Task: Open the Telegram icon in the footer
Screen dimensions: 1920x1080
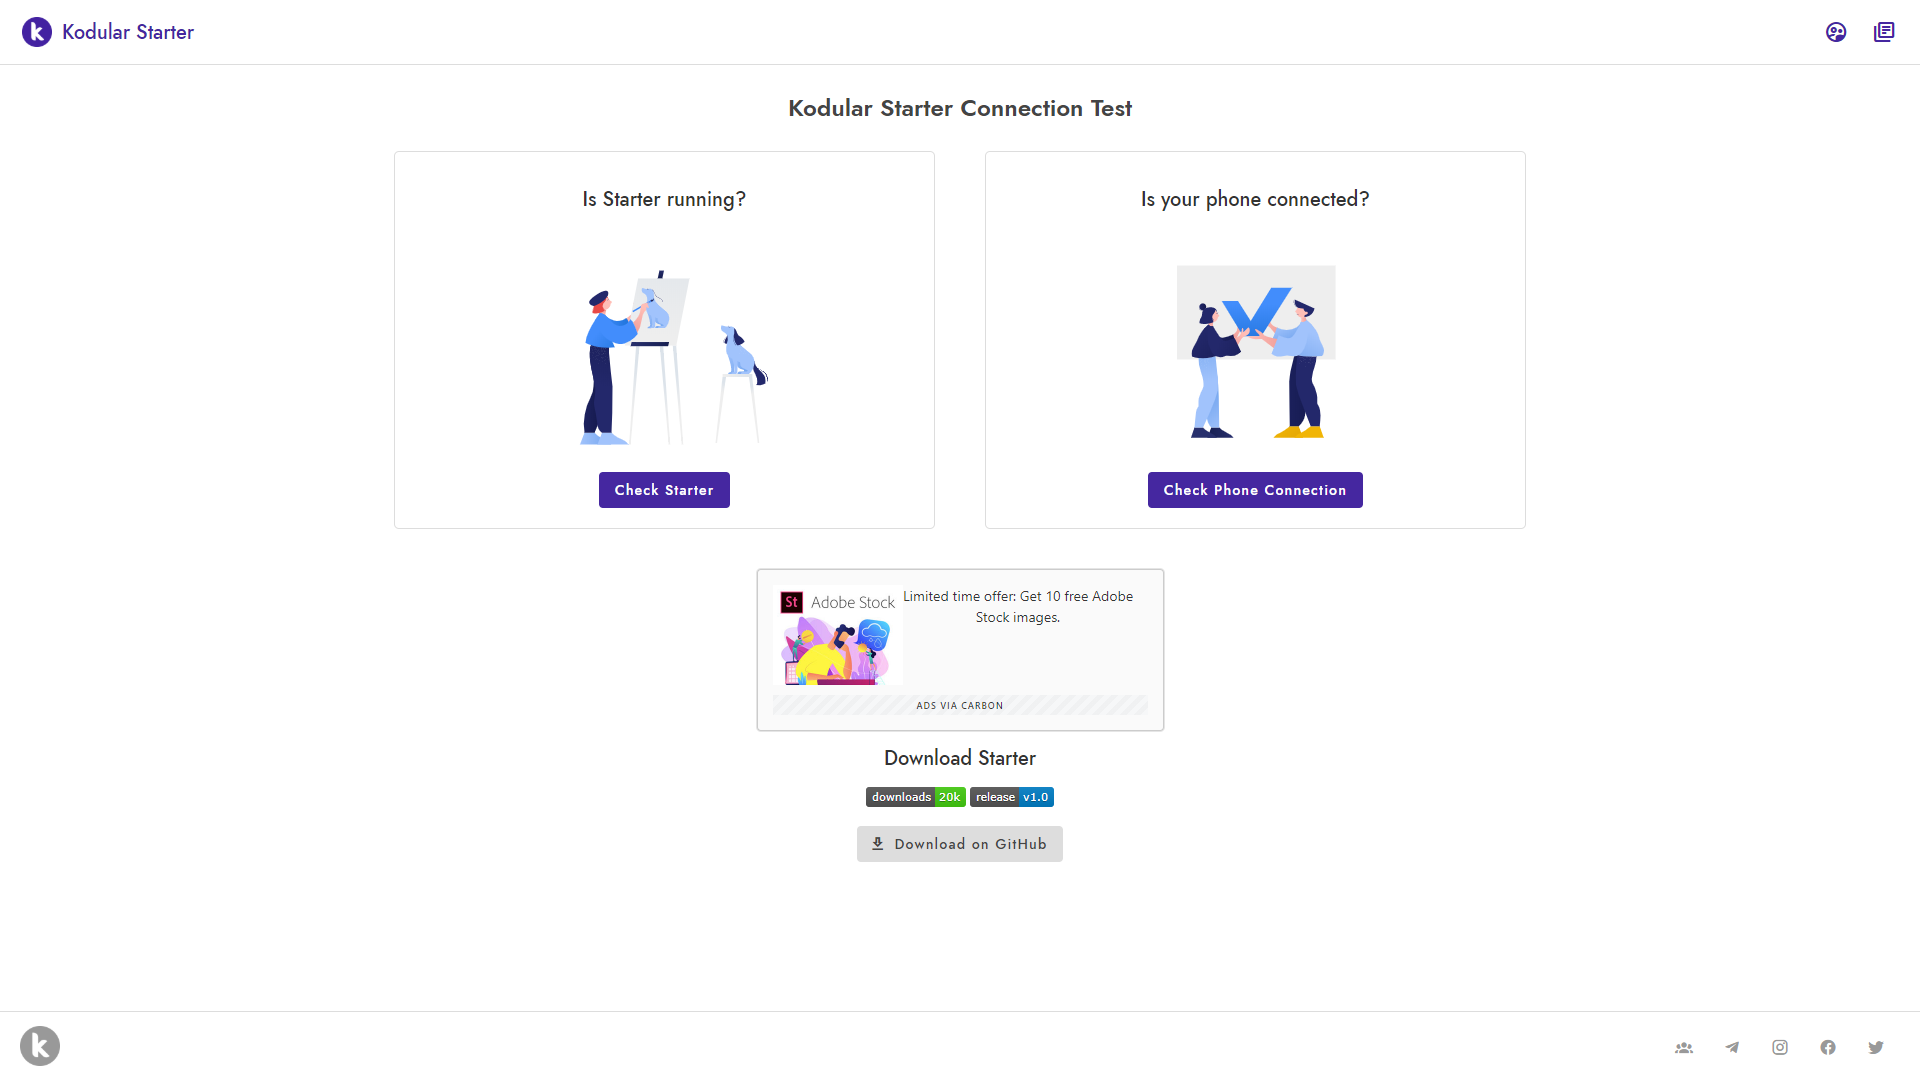Action: [x=1732, y=1046]
